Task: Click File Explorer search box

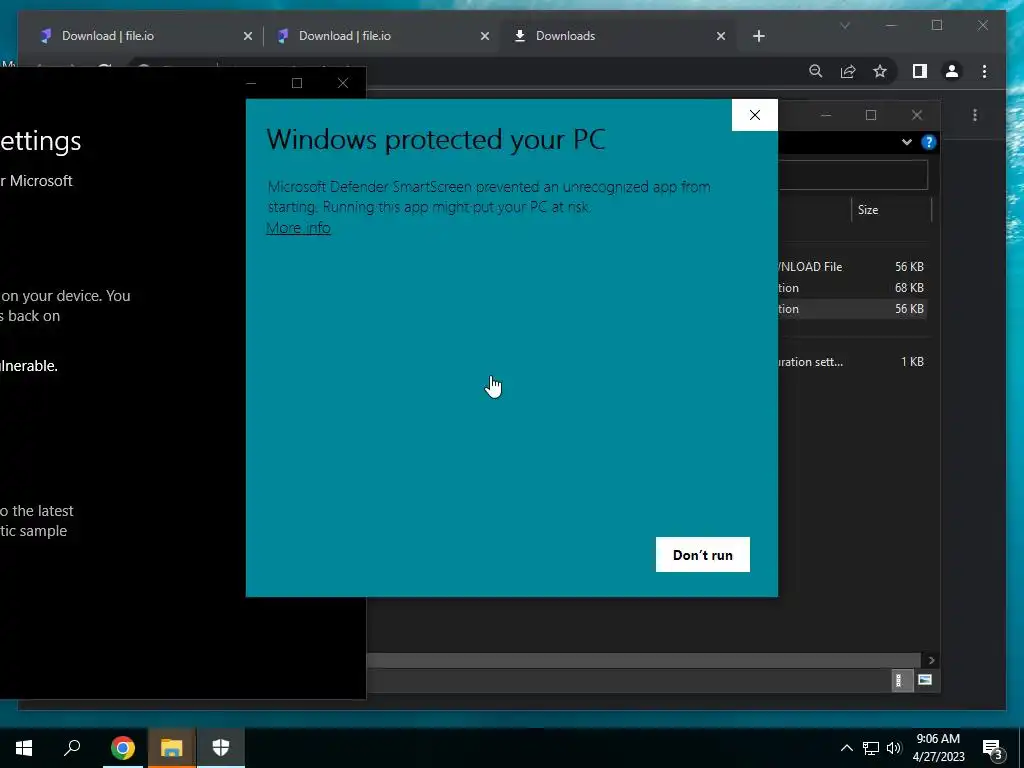Action: (x=852, y=175)
